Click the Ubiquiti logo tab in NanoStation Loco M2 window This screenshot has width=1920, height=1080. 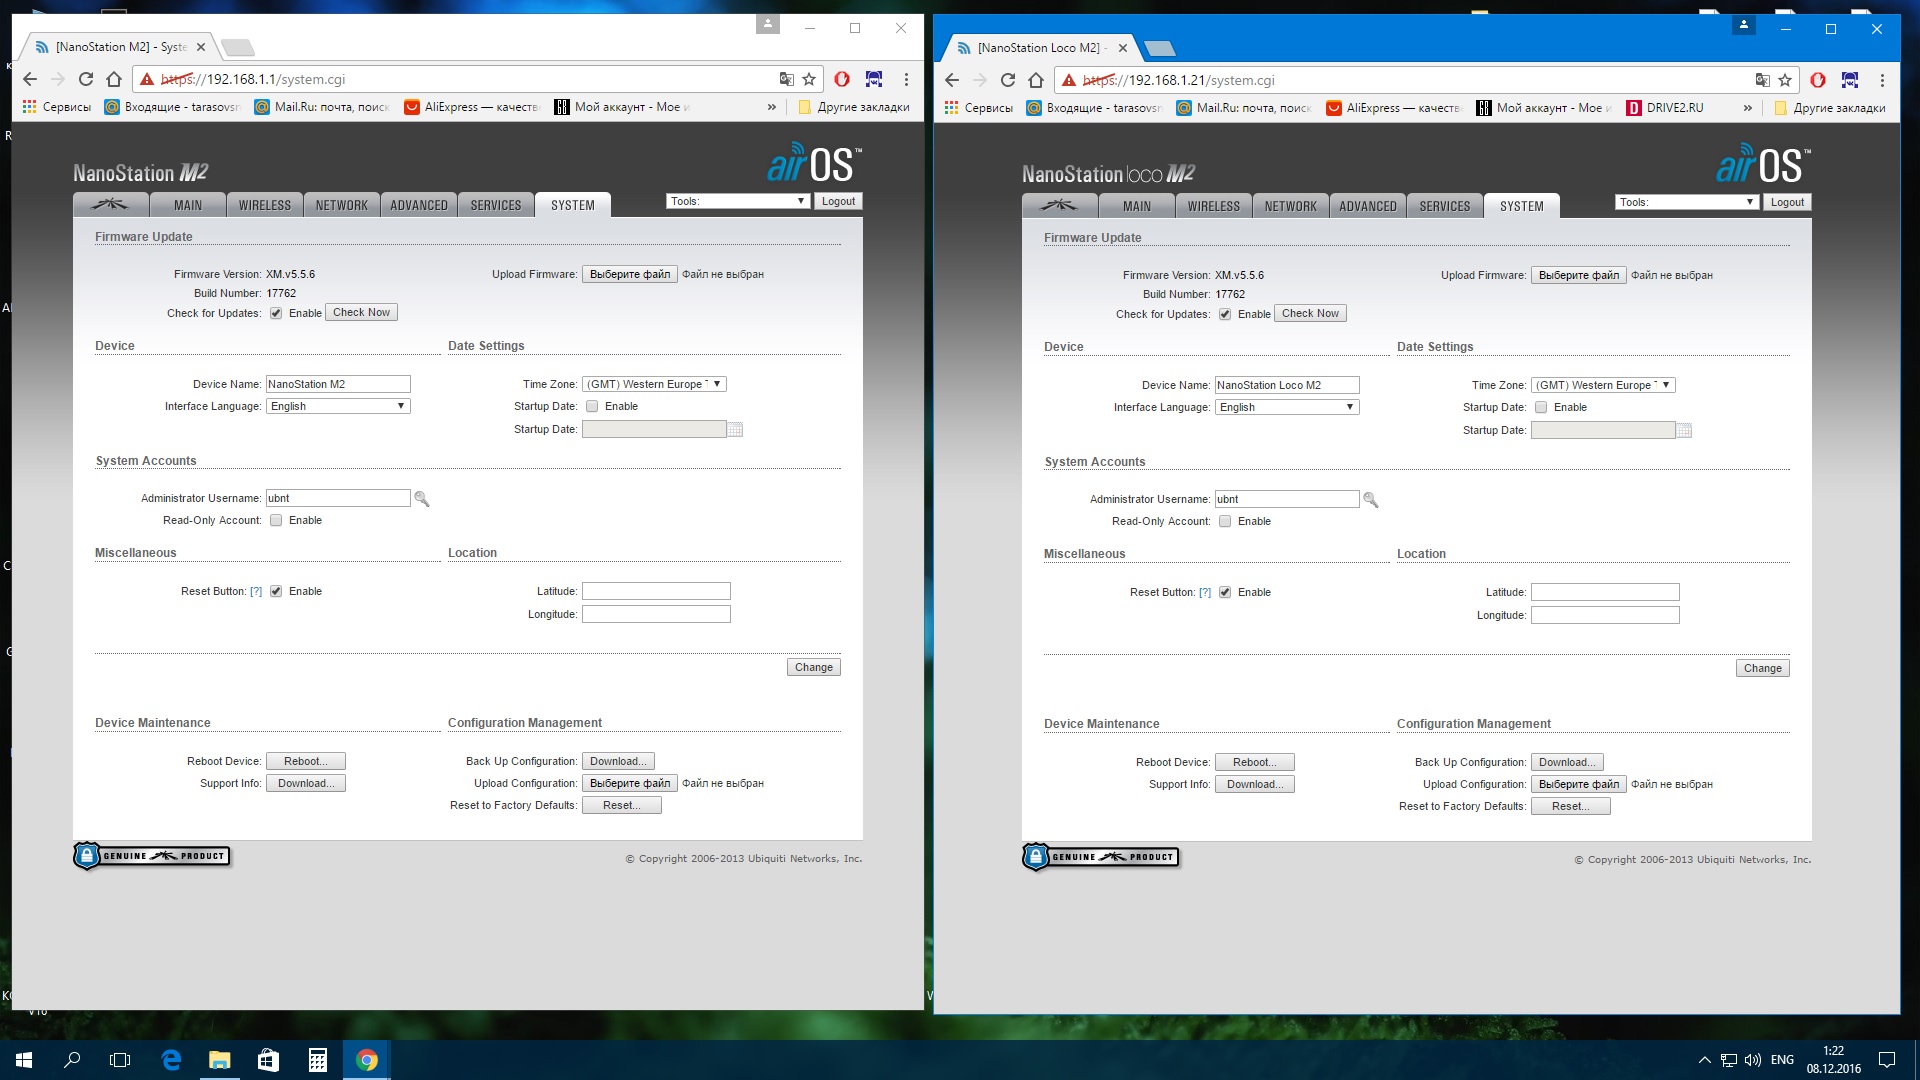tap(1060, 206)
